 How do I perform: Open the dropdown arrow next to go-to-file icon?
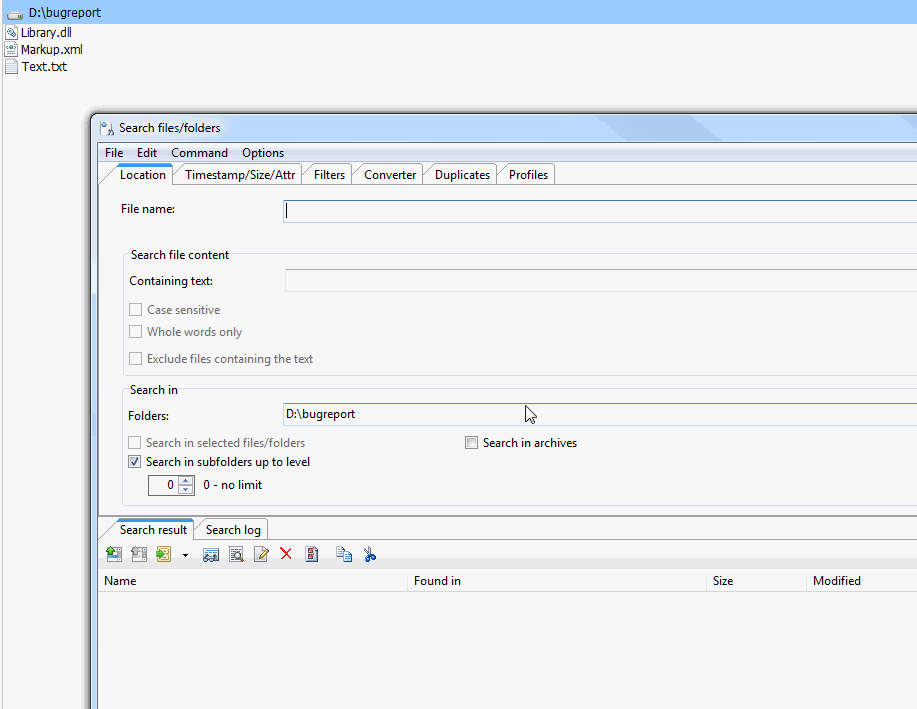[x=185, y=555]
